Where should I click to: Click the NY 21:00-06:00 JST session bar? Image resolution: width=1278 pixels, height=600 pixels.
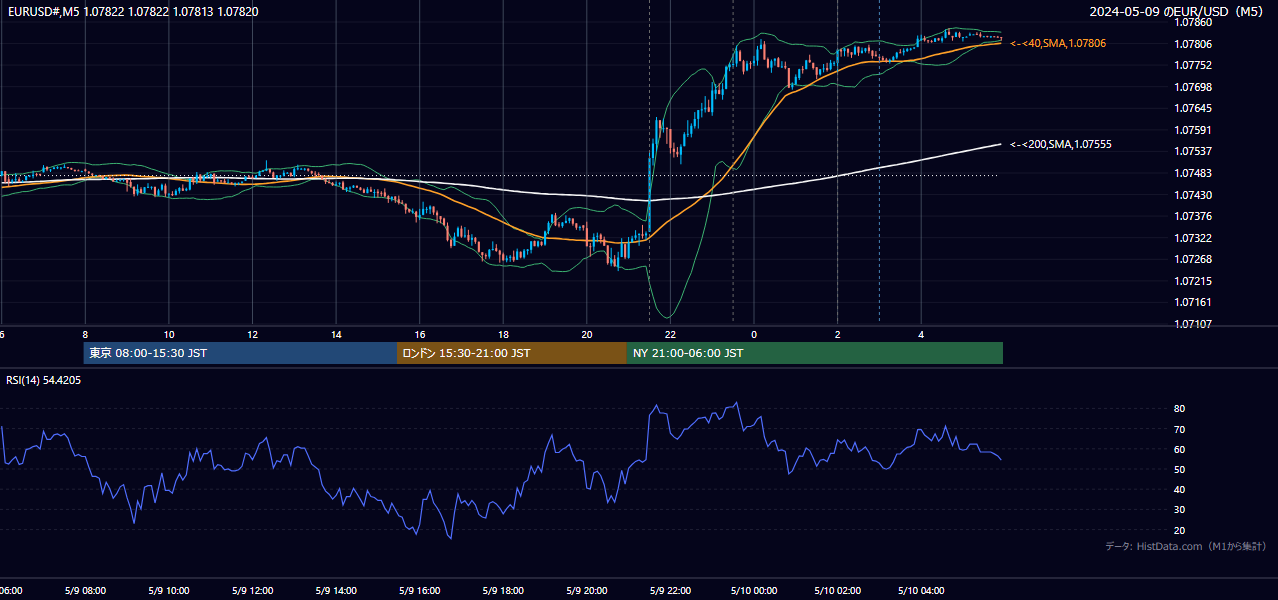pyautogui.click(x=815, y=353)
